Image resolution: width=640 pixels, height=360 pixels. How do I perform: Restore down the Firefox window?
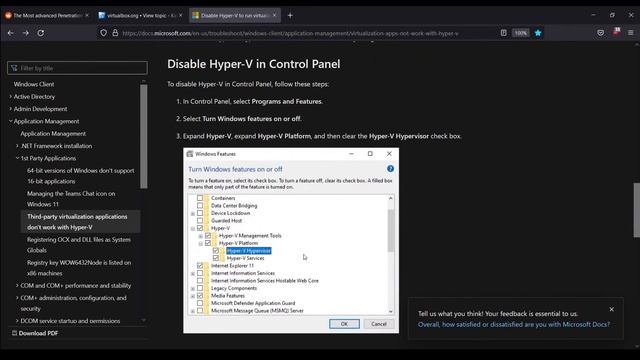[612, 15]
